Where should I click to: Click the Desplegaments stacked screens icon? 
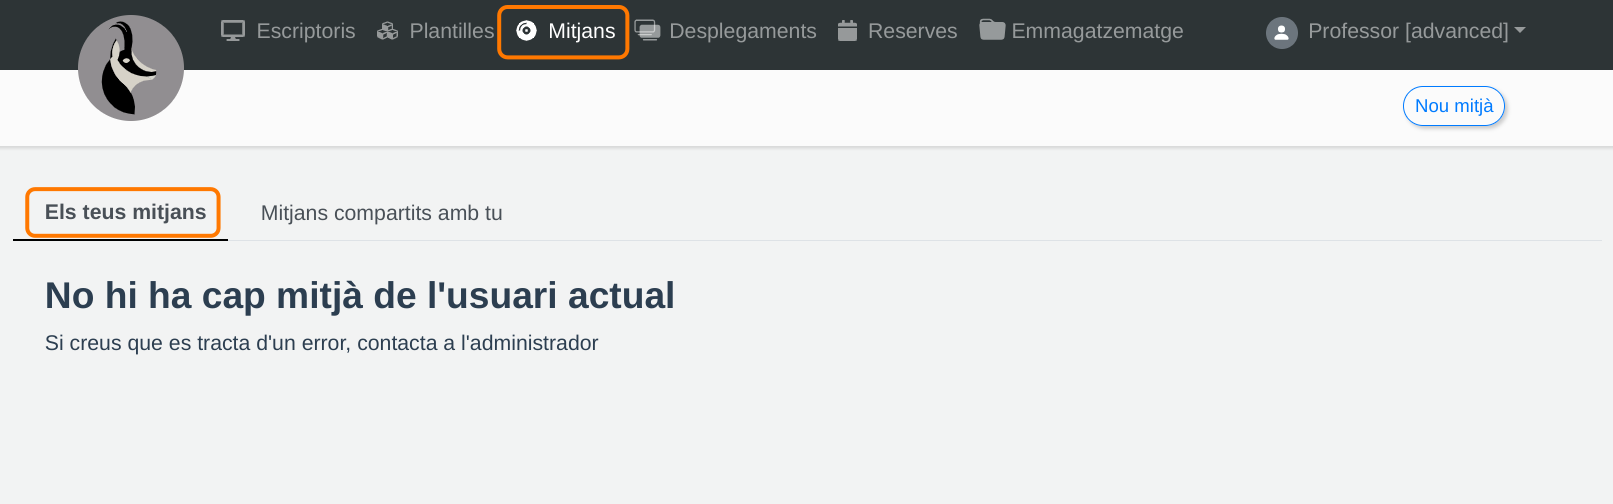click(647, 31)
